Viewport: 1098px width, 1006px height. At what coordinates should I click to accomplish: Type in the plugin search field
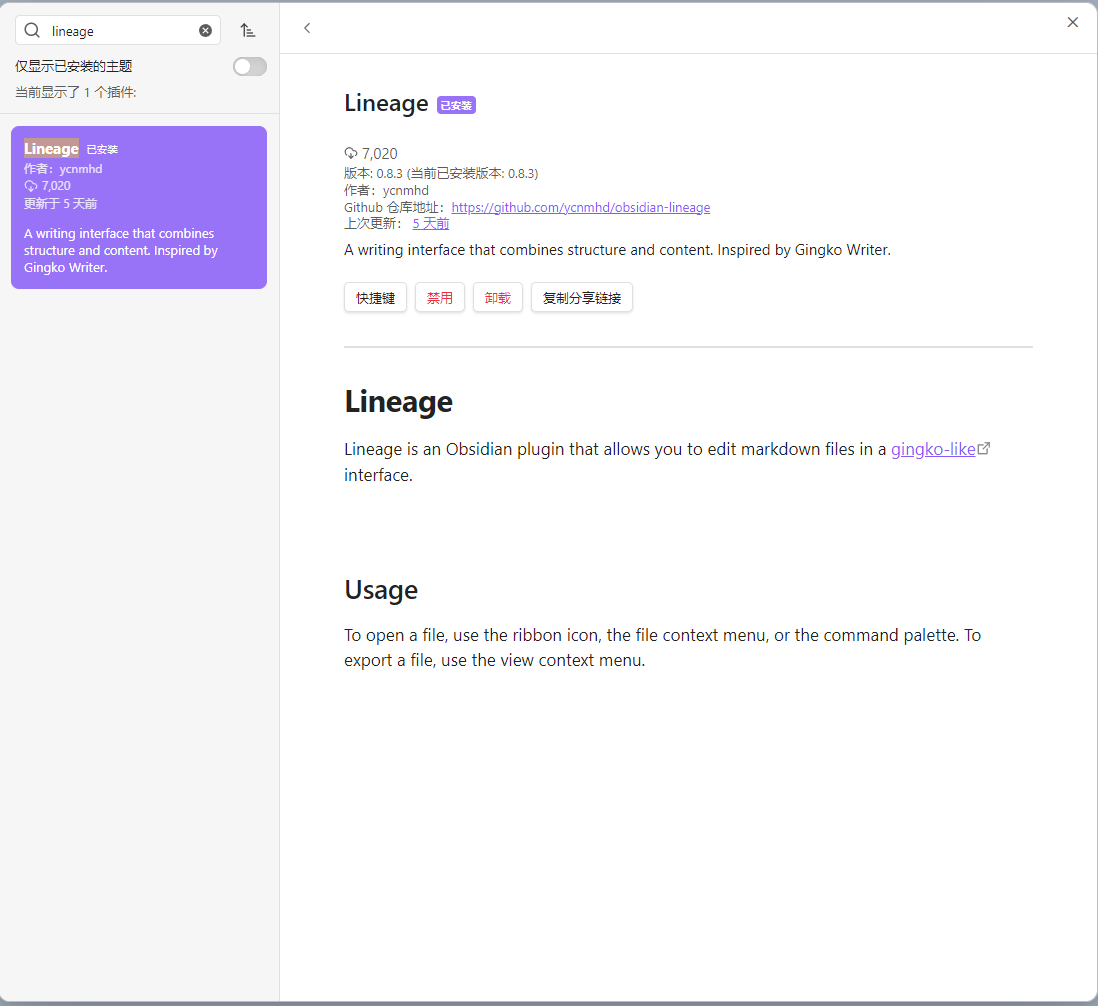tap(120, 31)
